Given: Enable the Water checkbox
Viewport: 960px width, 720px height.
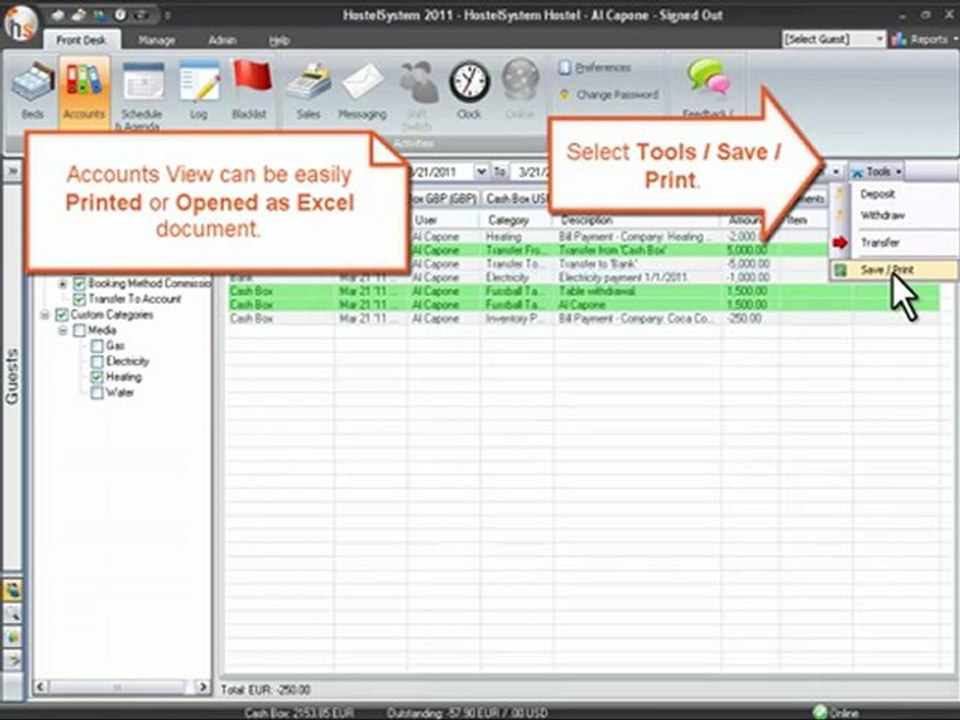Looking at the screenshot, I should tap(97, 392).
